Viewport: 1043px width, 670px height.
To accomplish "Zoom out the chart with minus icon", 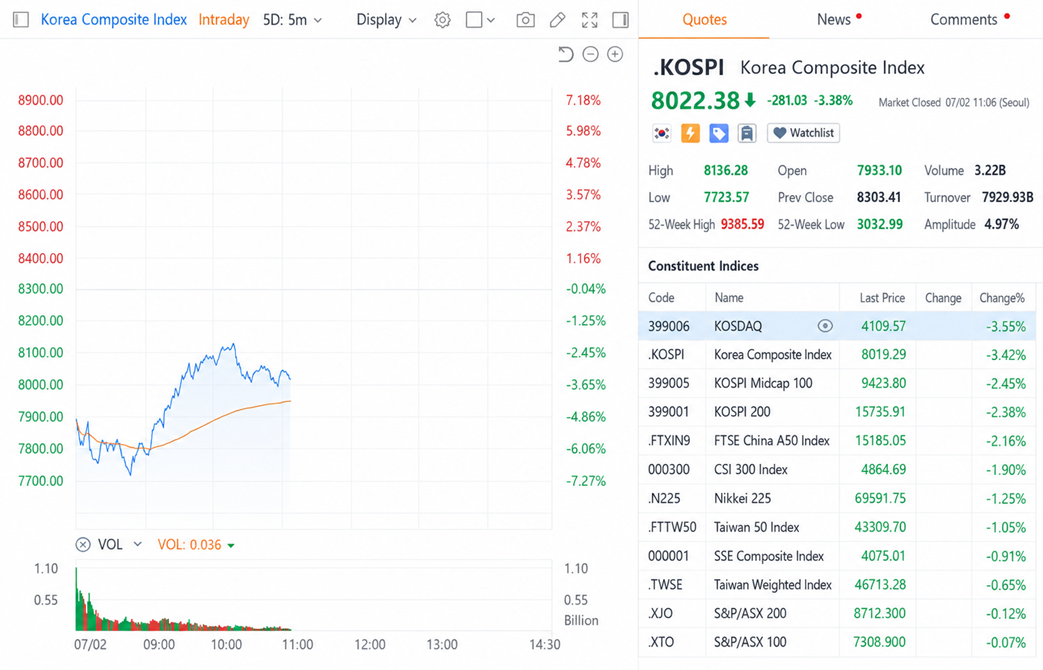I will pos(591,55).
